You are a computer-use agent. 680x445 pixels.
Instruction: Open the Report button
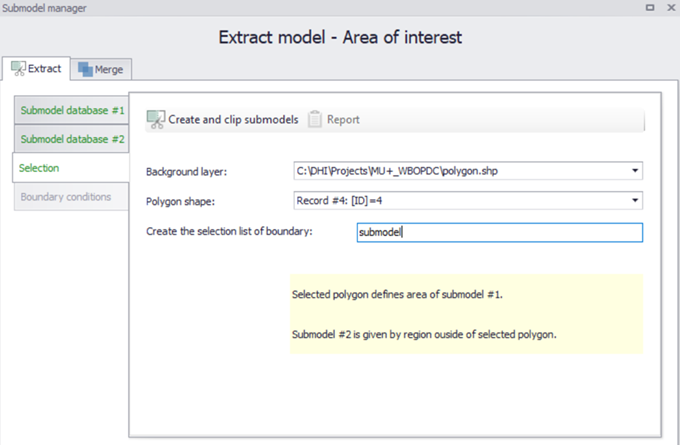[334, 119]
